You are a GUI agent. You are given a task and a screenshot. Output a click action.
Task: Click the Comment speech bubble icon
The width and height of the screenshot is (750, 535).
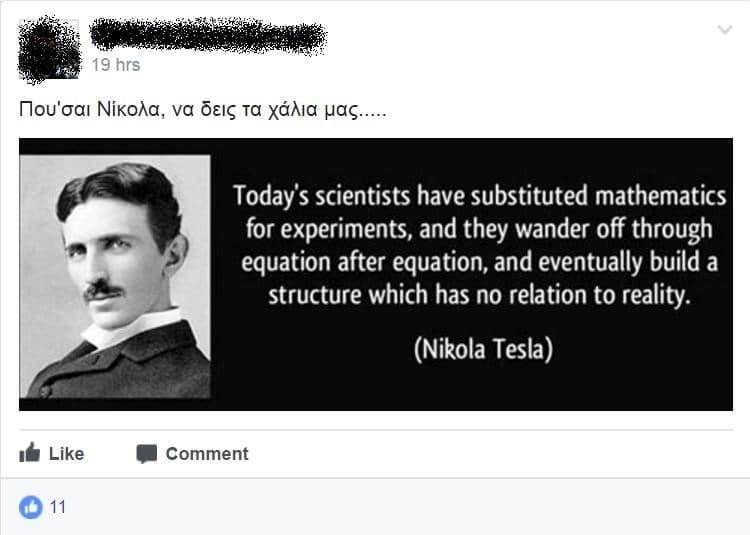[x=147, y=454]
